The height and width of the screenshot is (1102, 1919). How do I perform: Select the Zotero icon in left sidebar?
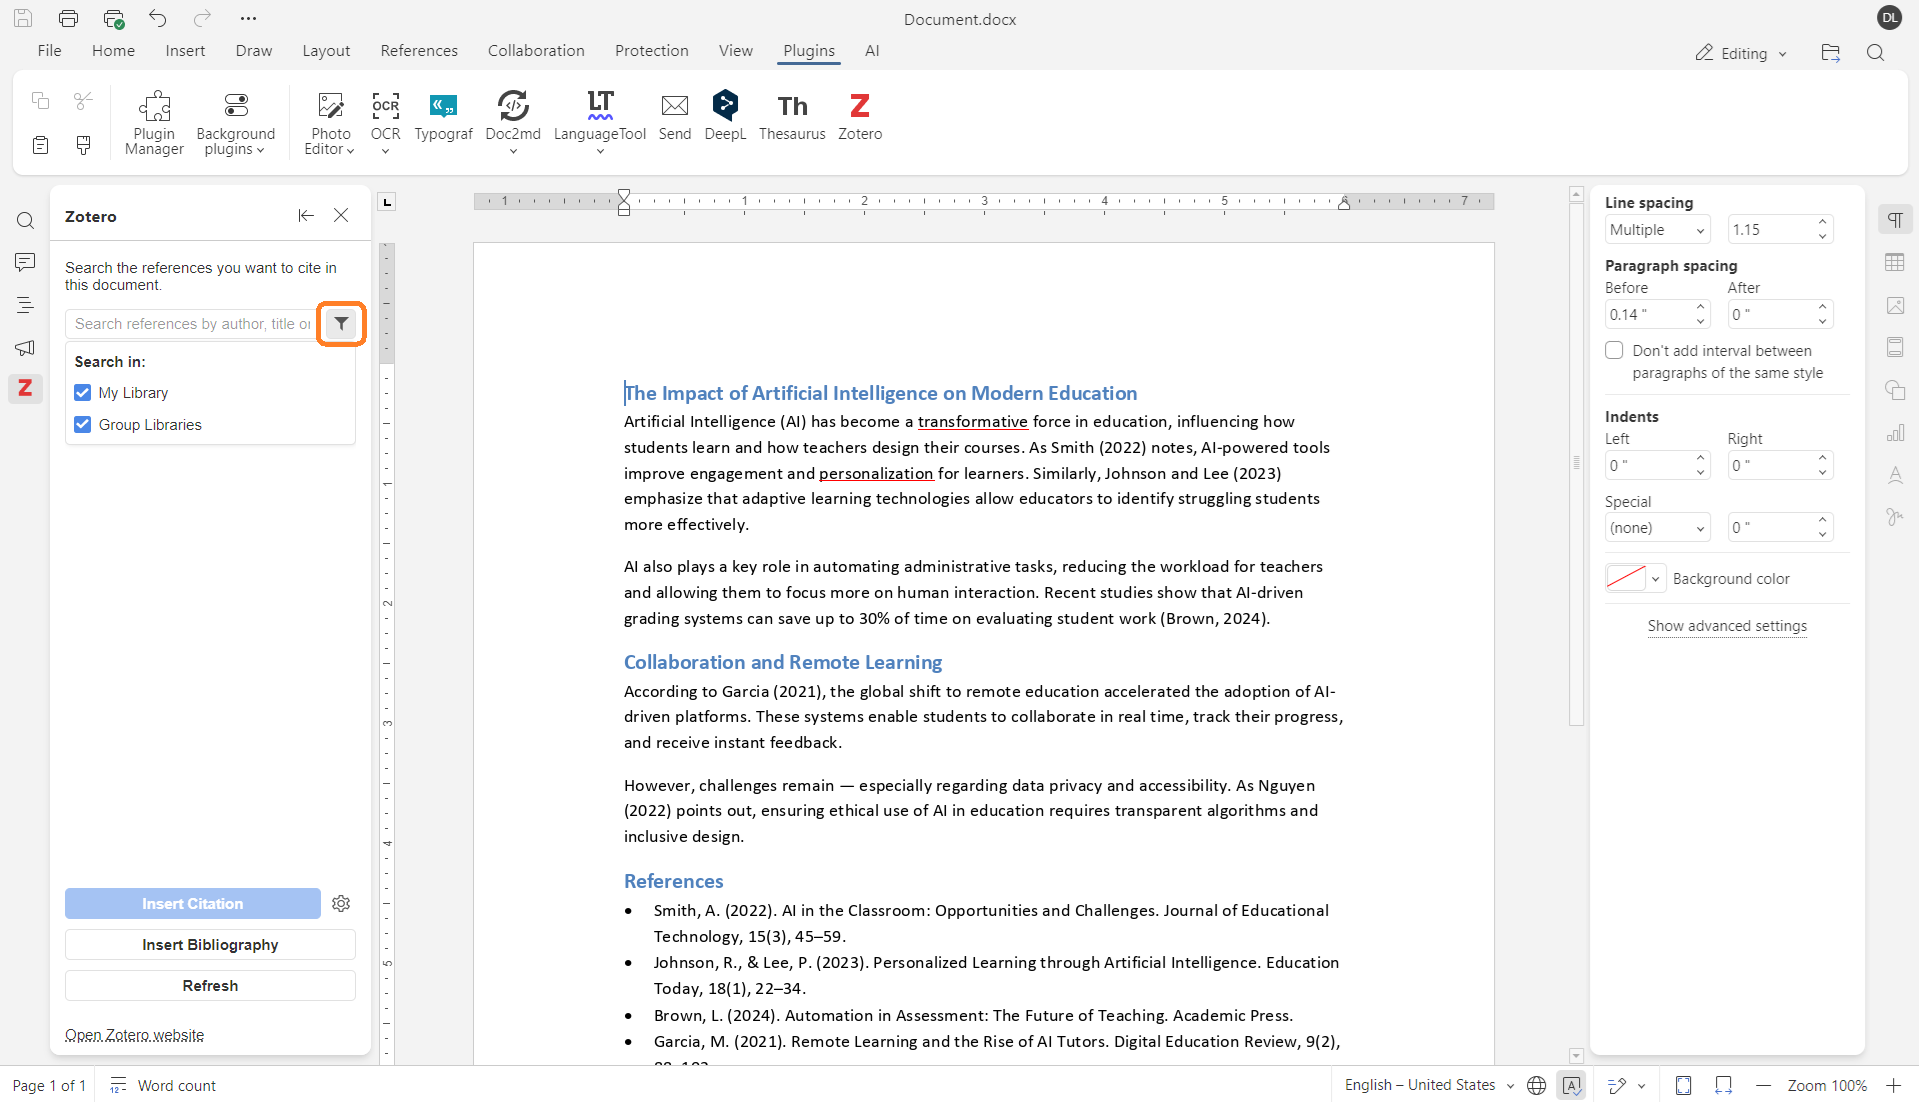click(x=25, y=389)
